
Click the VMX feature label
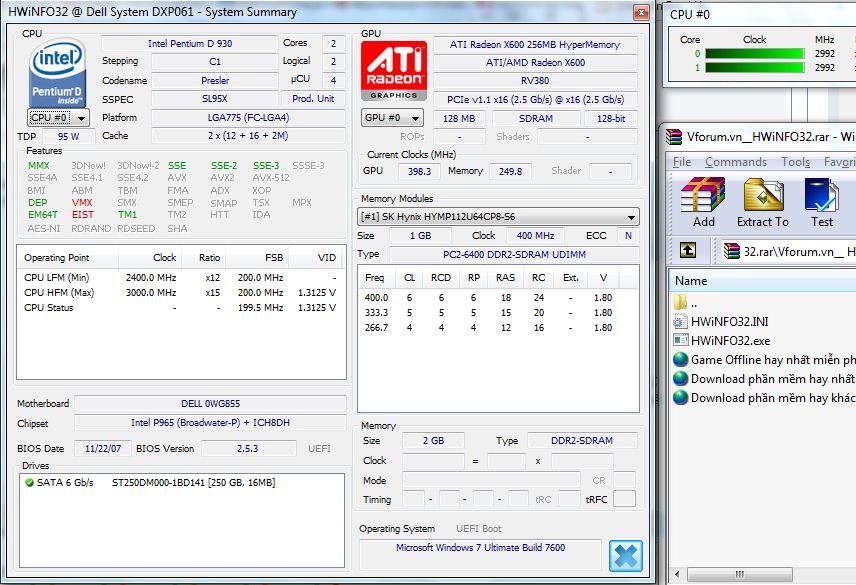pyautogui.click(x=82, y=202)
